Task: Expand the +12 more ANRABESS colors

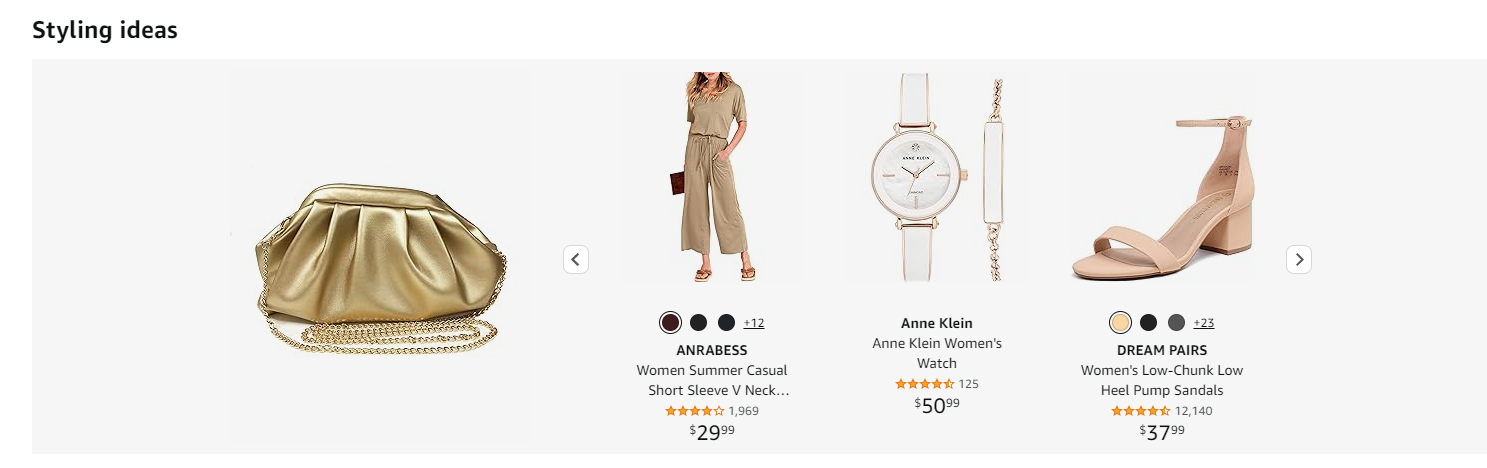Action: coord(754,323)
